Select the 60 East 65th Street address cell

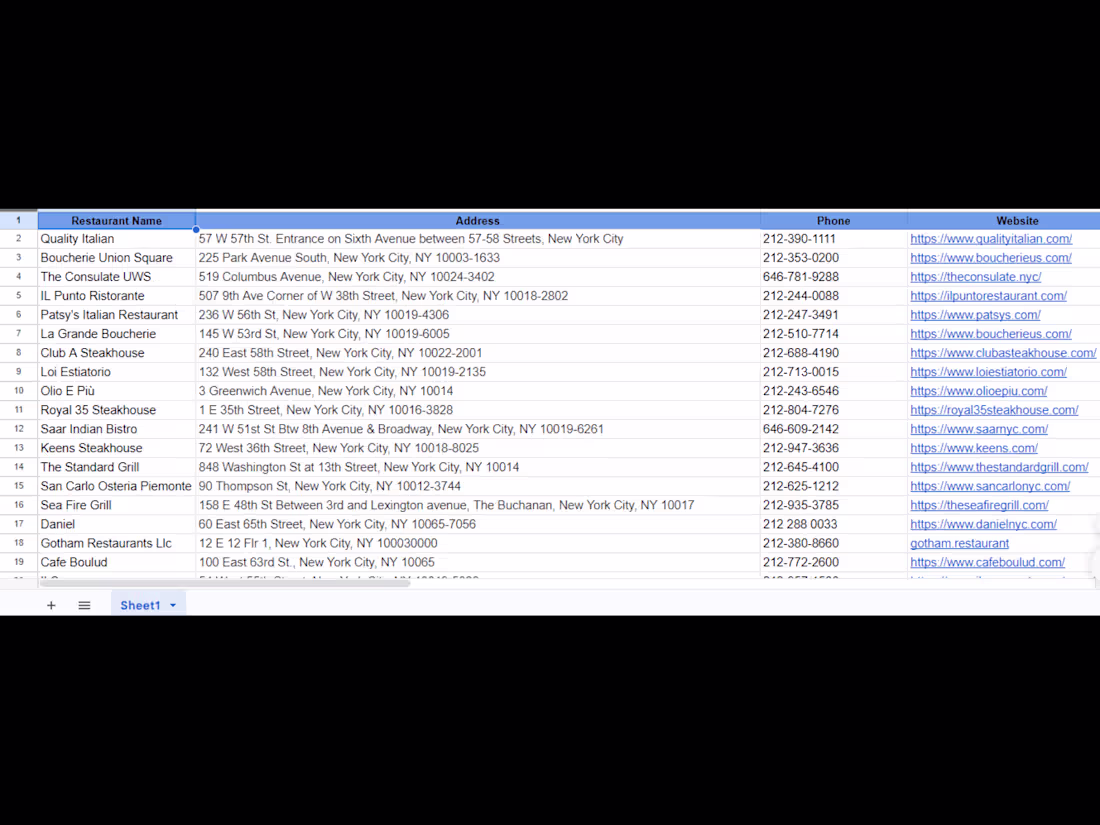[x=478, y=524]
